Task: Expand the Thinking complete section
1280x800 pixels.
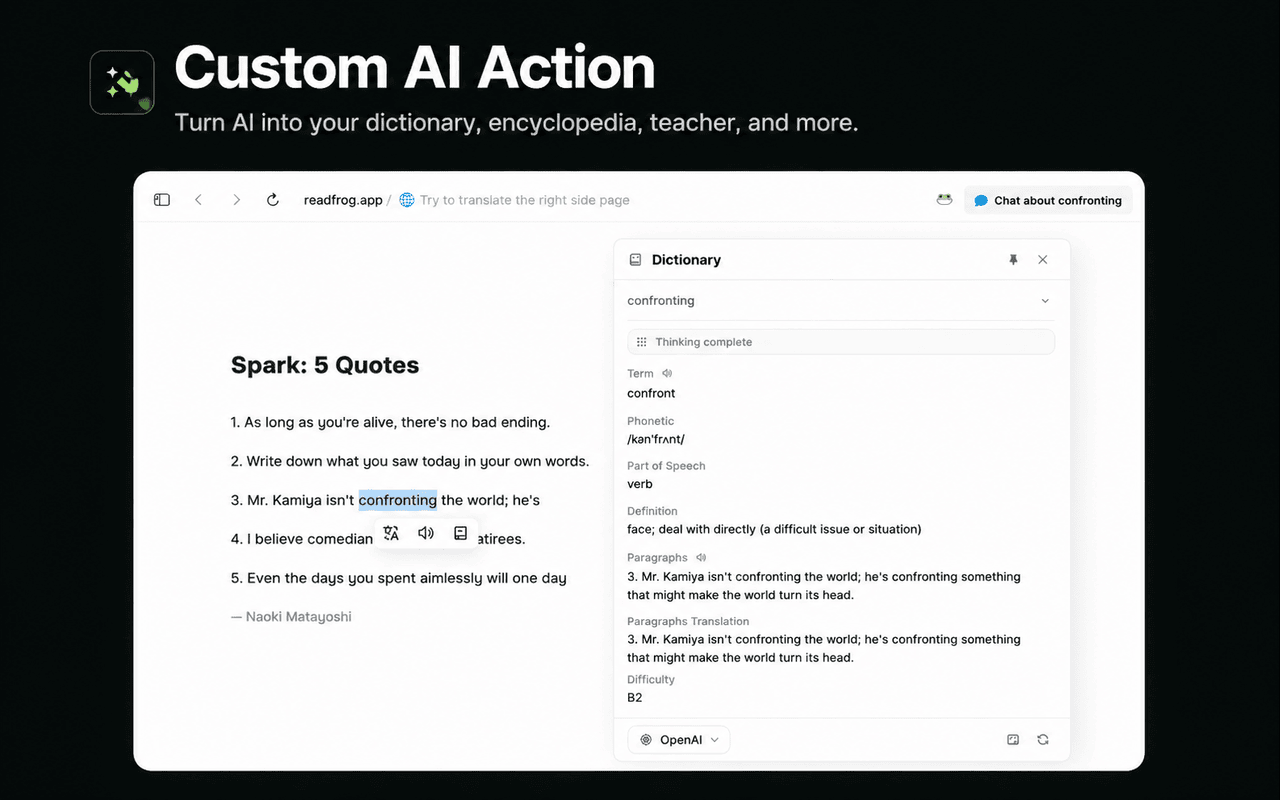Action: pos(841,342)
